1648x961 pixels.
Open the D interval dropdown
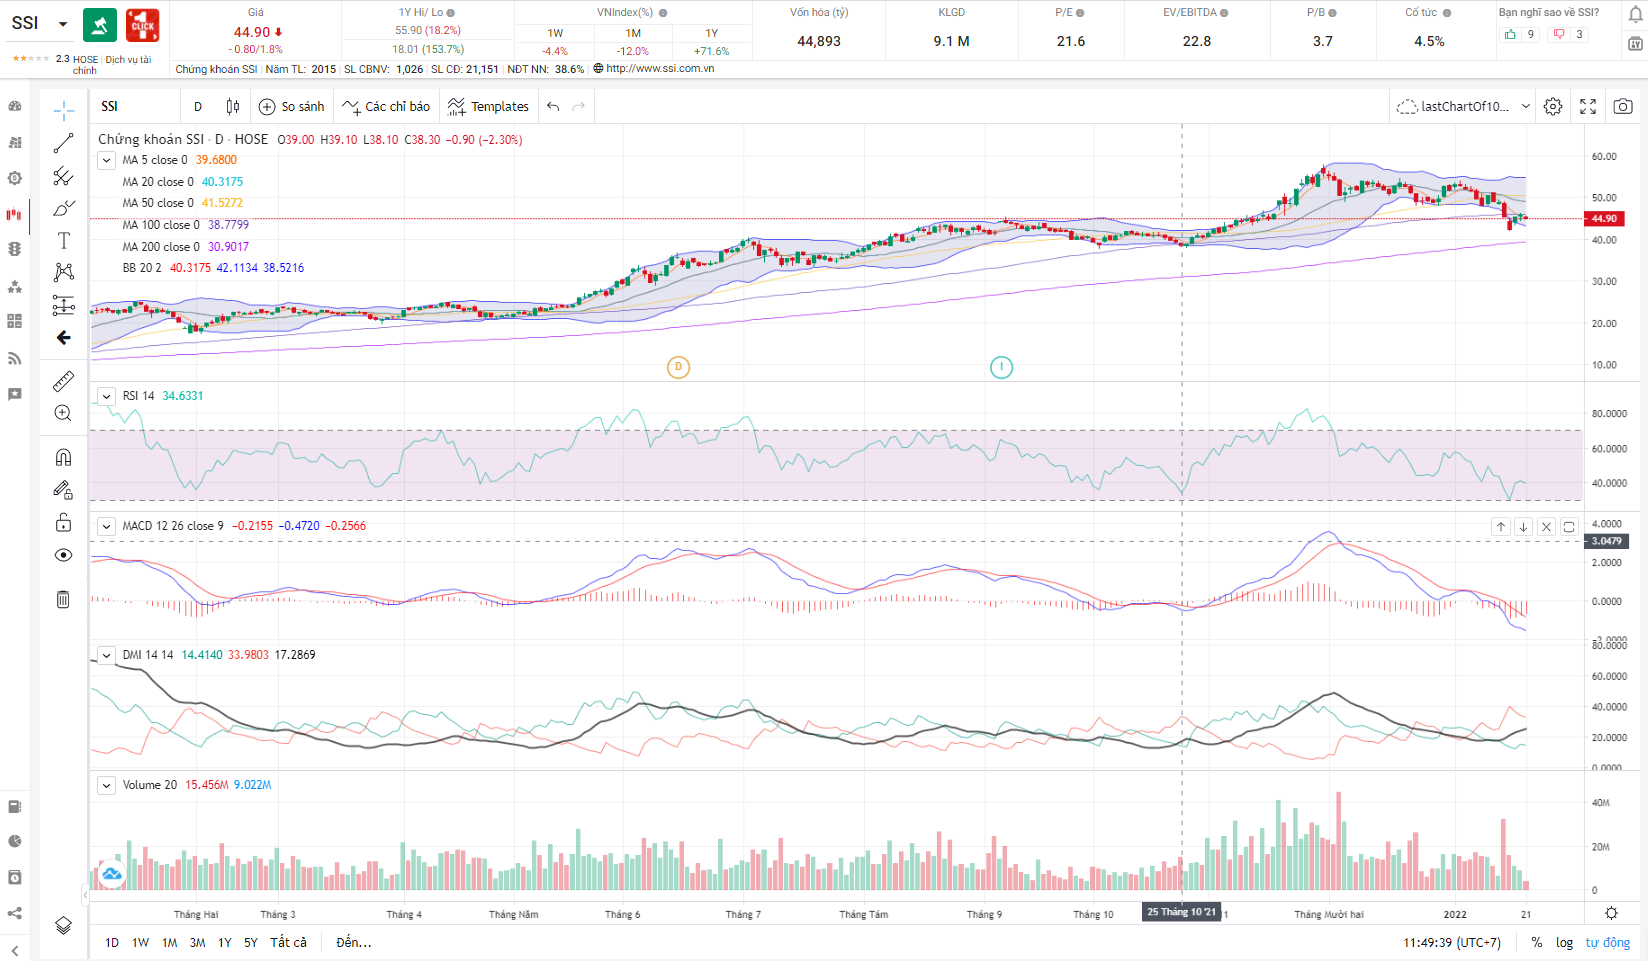(x=198, y=106)
